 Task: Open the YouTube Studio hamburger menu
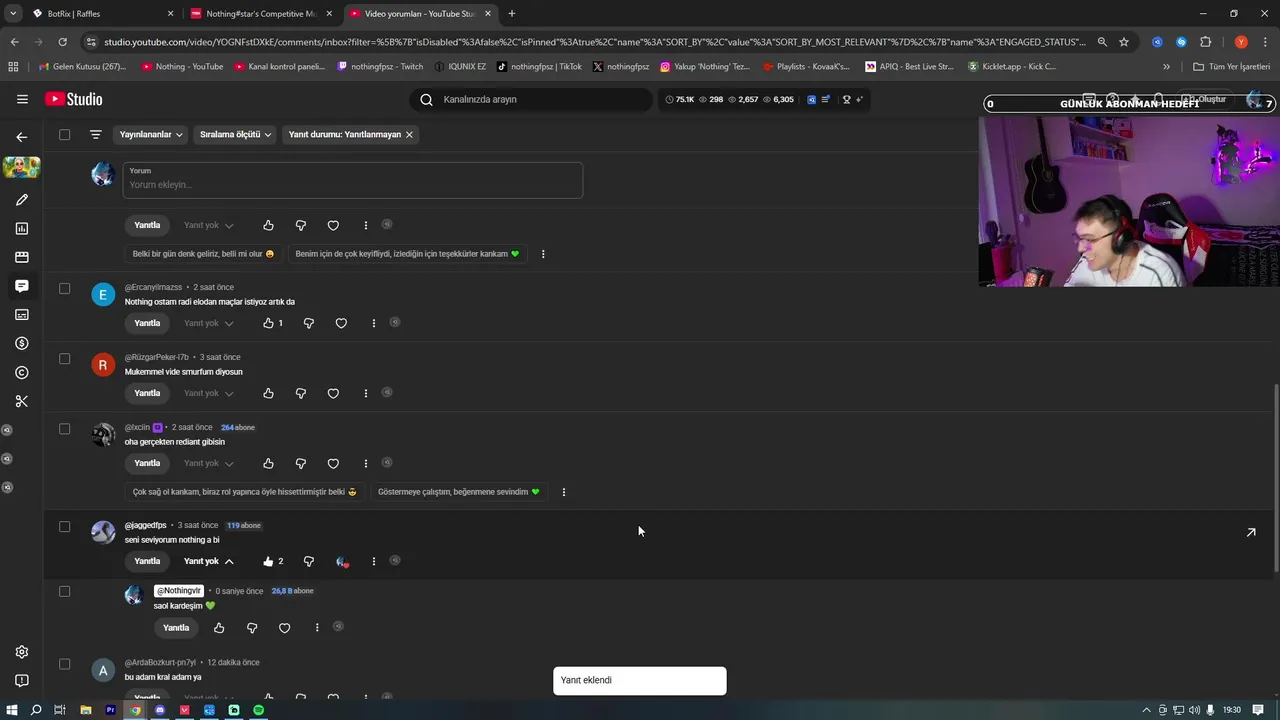click(x=22, y=99)
